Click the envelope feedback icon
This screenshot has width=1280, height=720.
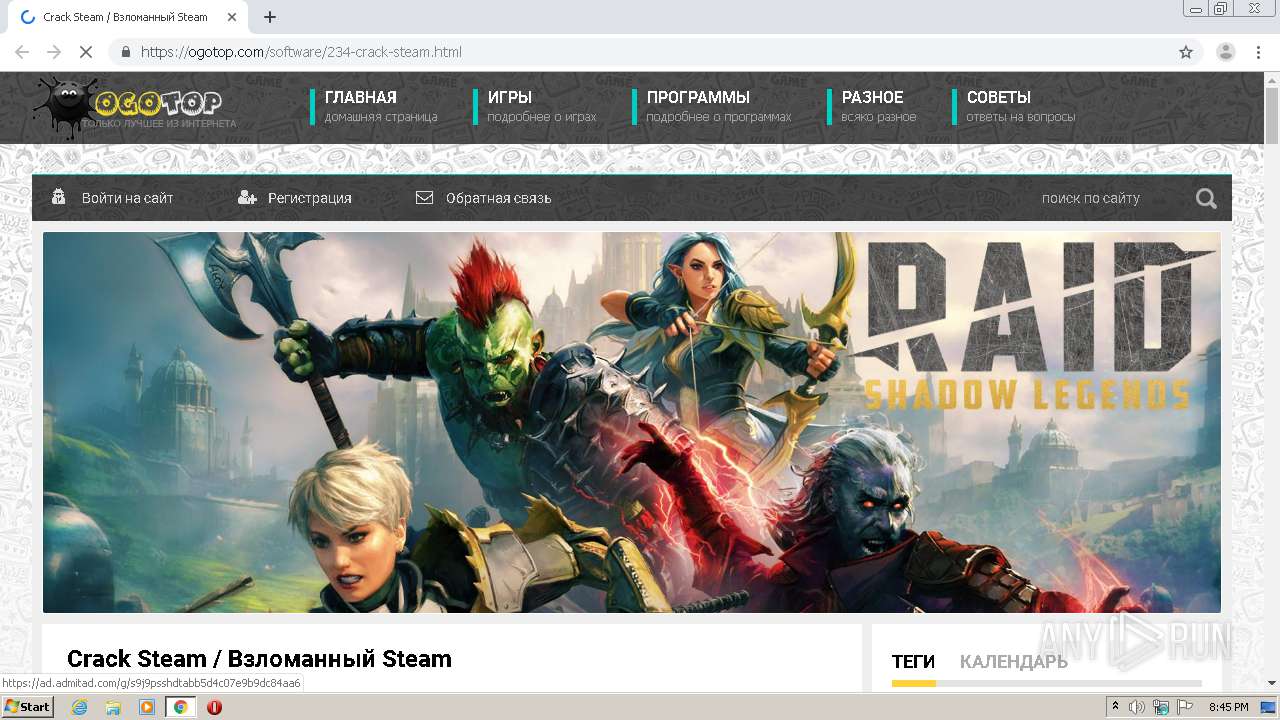click(x=424, y=198)
